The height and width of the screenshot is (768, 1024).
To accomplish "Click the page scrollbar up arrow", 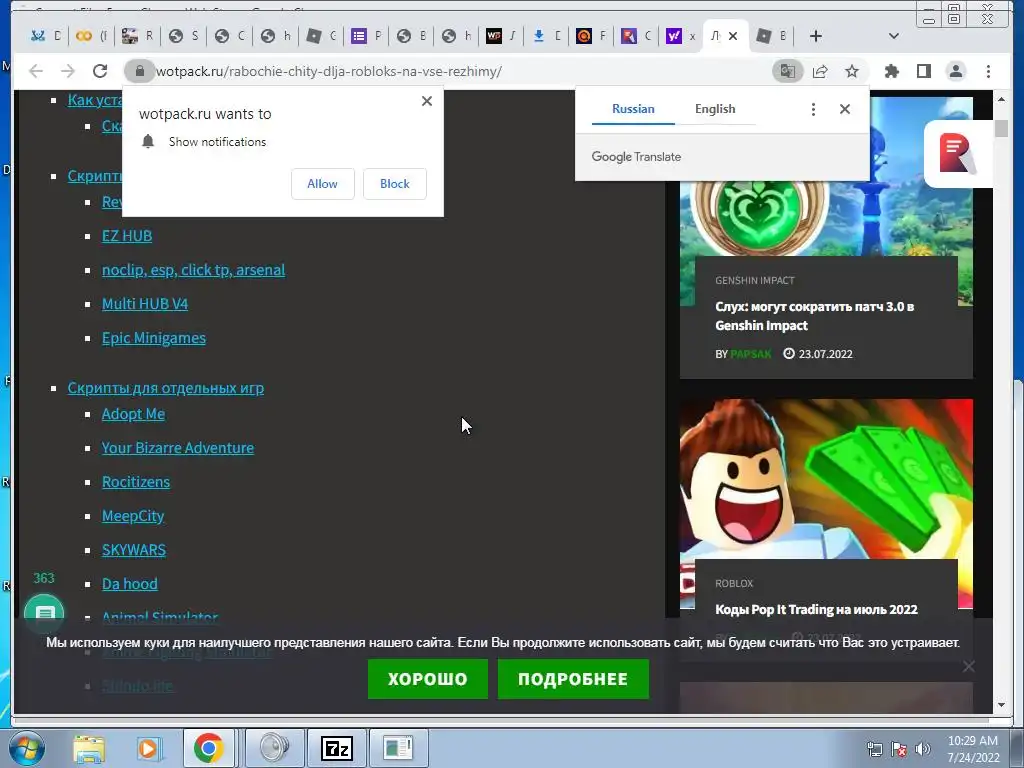I will pos(1001,99).
